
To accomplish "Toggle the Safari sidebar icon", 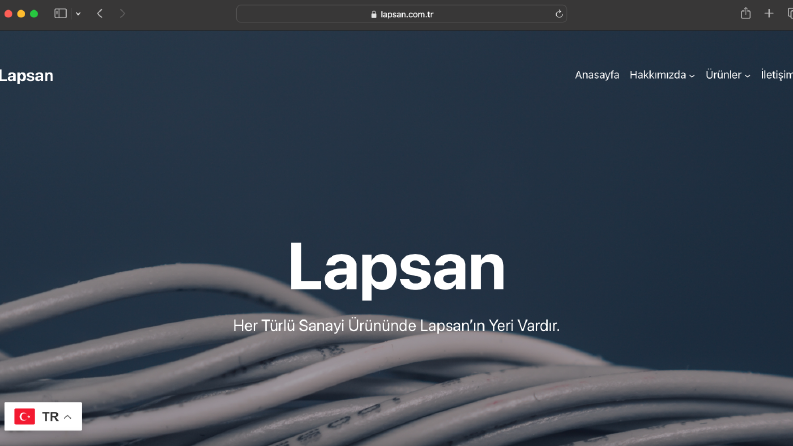I will [x=60, y=14].
